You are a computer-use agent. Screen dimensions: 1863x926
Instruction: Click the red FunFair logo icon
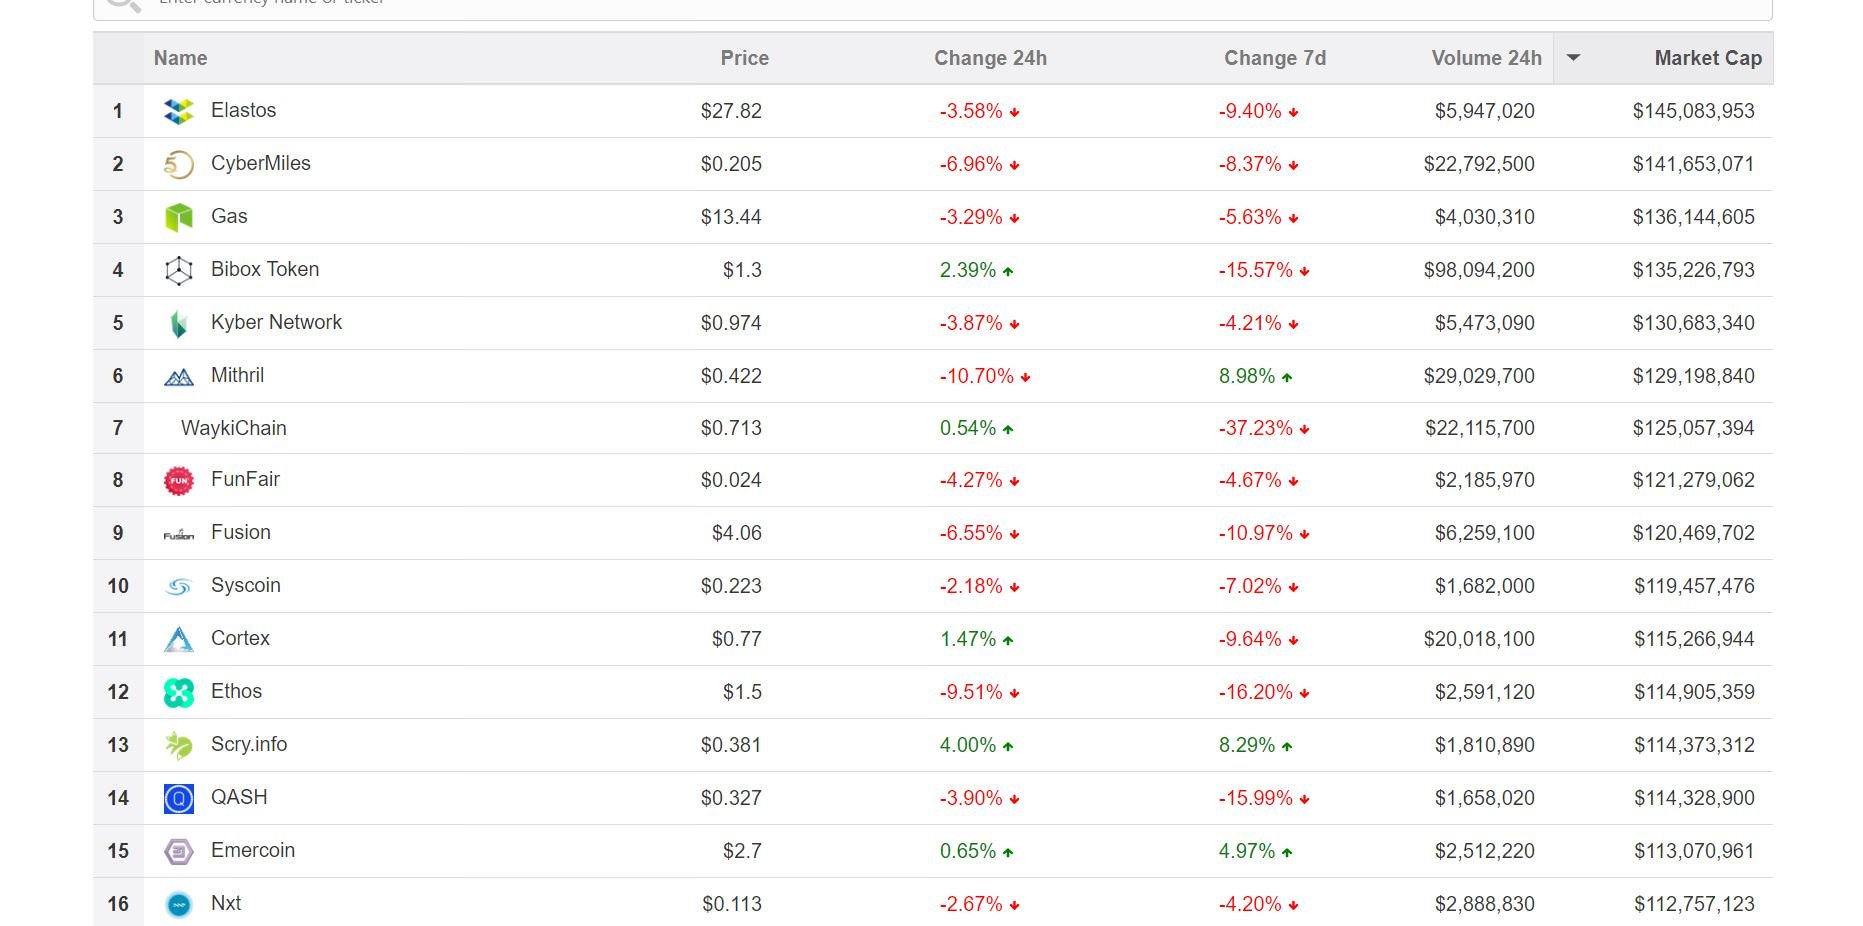(178, 481)
